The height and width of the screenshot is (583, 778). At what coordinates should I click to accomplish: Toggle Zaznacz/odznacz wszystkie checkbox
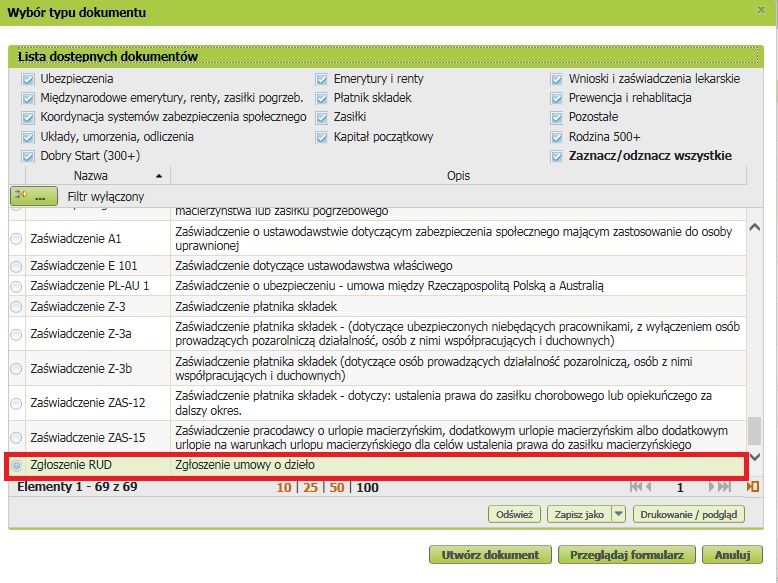click(x=557, y=156)
